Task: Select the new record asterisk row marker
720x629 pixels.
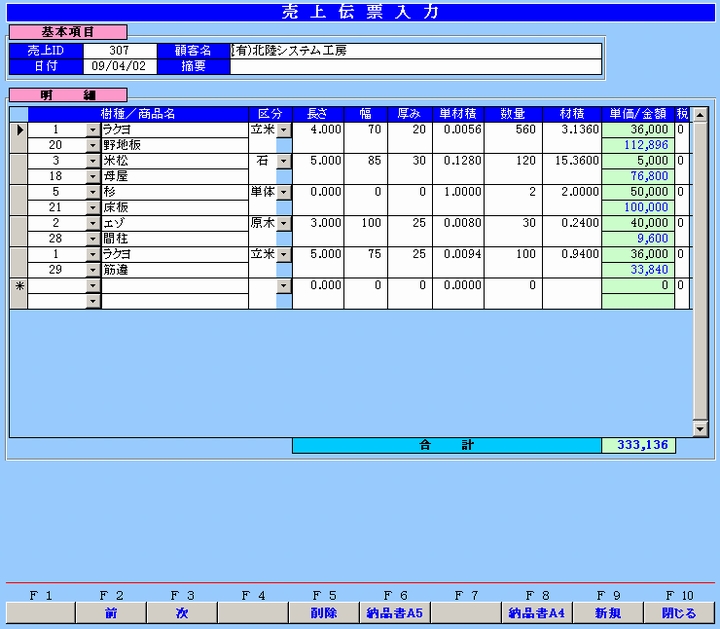Action: pos(18,286)
